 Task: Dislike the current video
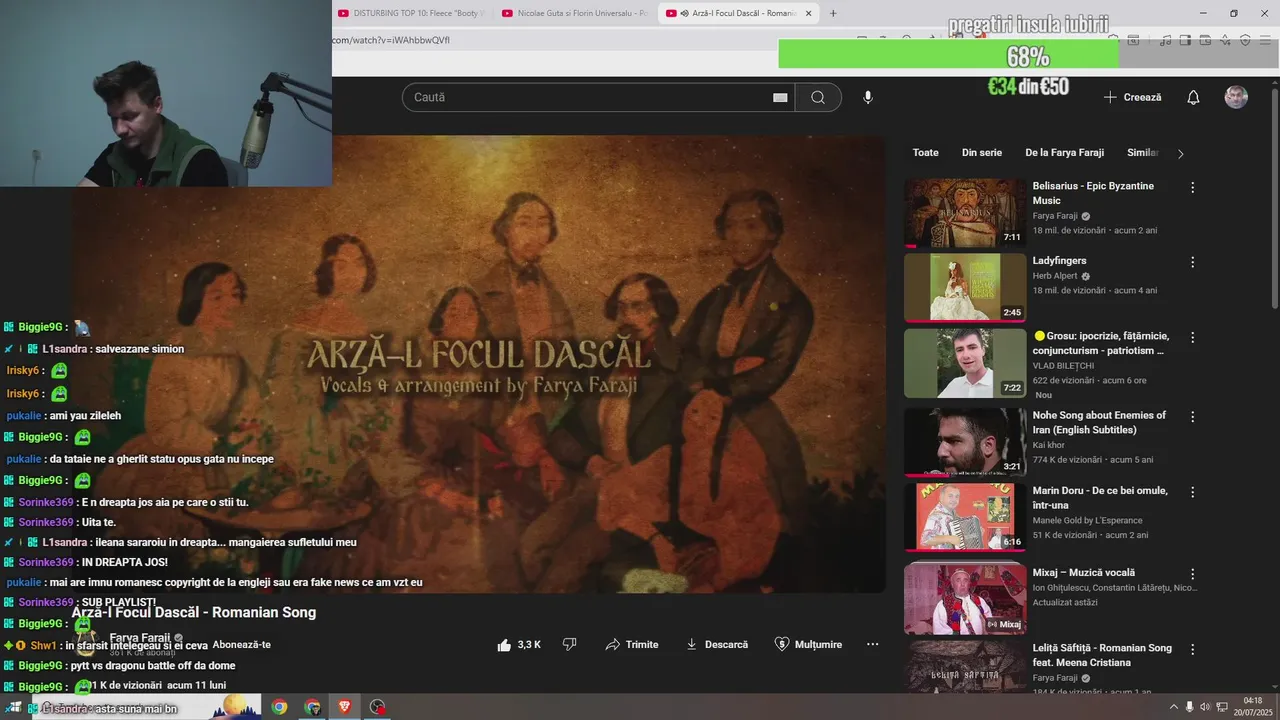[x=569, y=645]
